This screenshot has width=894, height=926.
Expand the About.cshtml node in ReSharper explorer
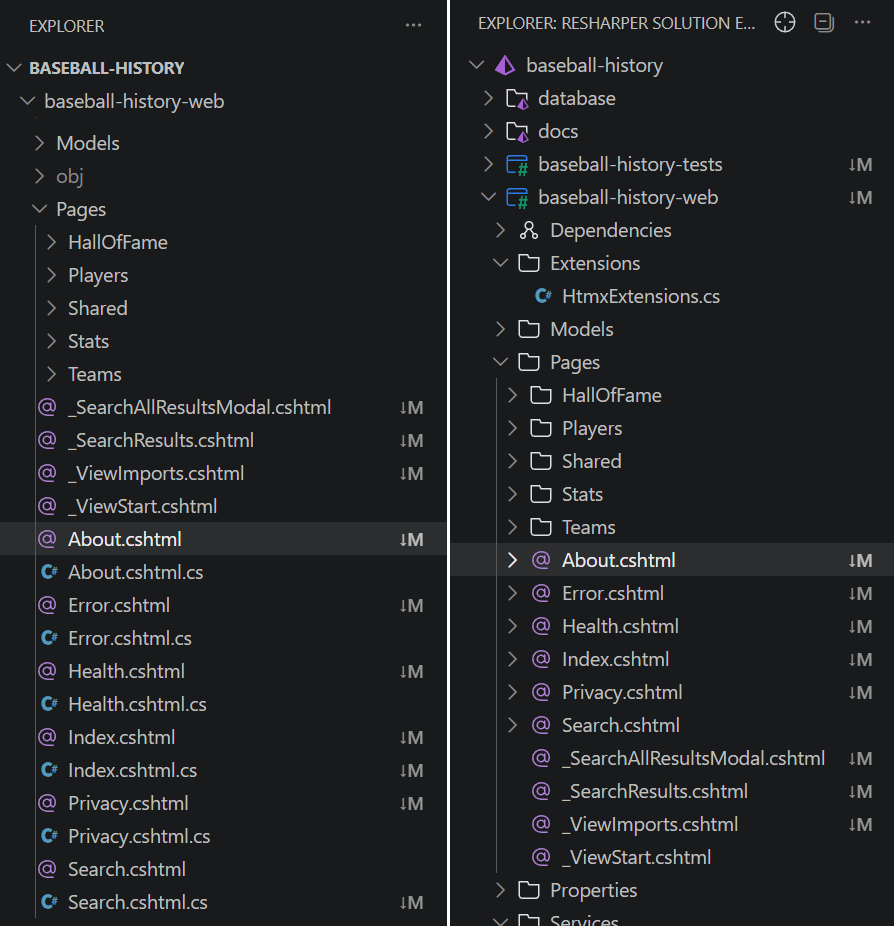click(512, 561)
